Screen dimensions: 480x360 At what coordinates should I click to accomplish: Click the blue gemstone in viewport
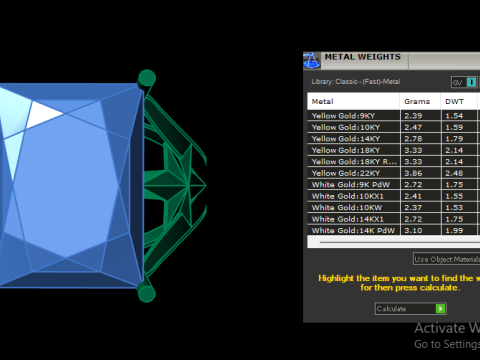[x=72, y=185]
